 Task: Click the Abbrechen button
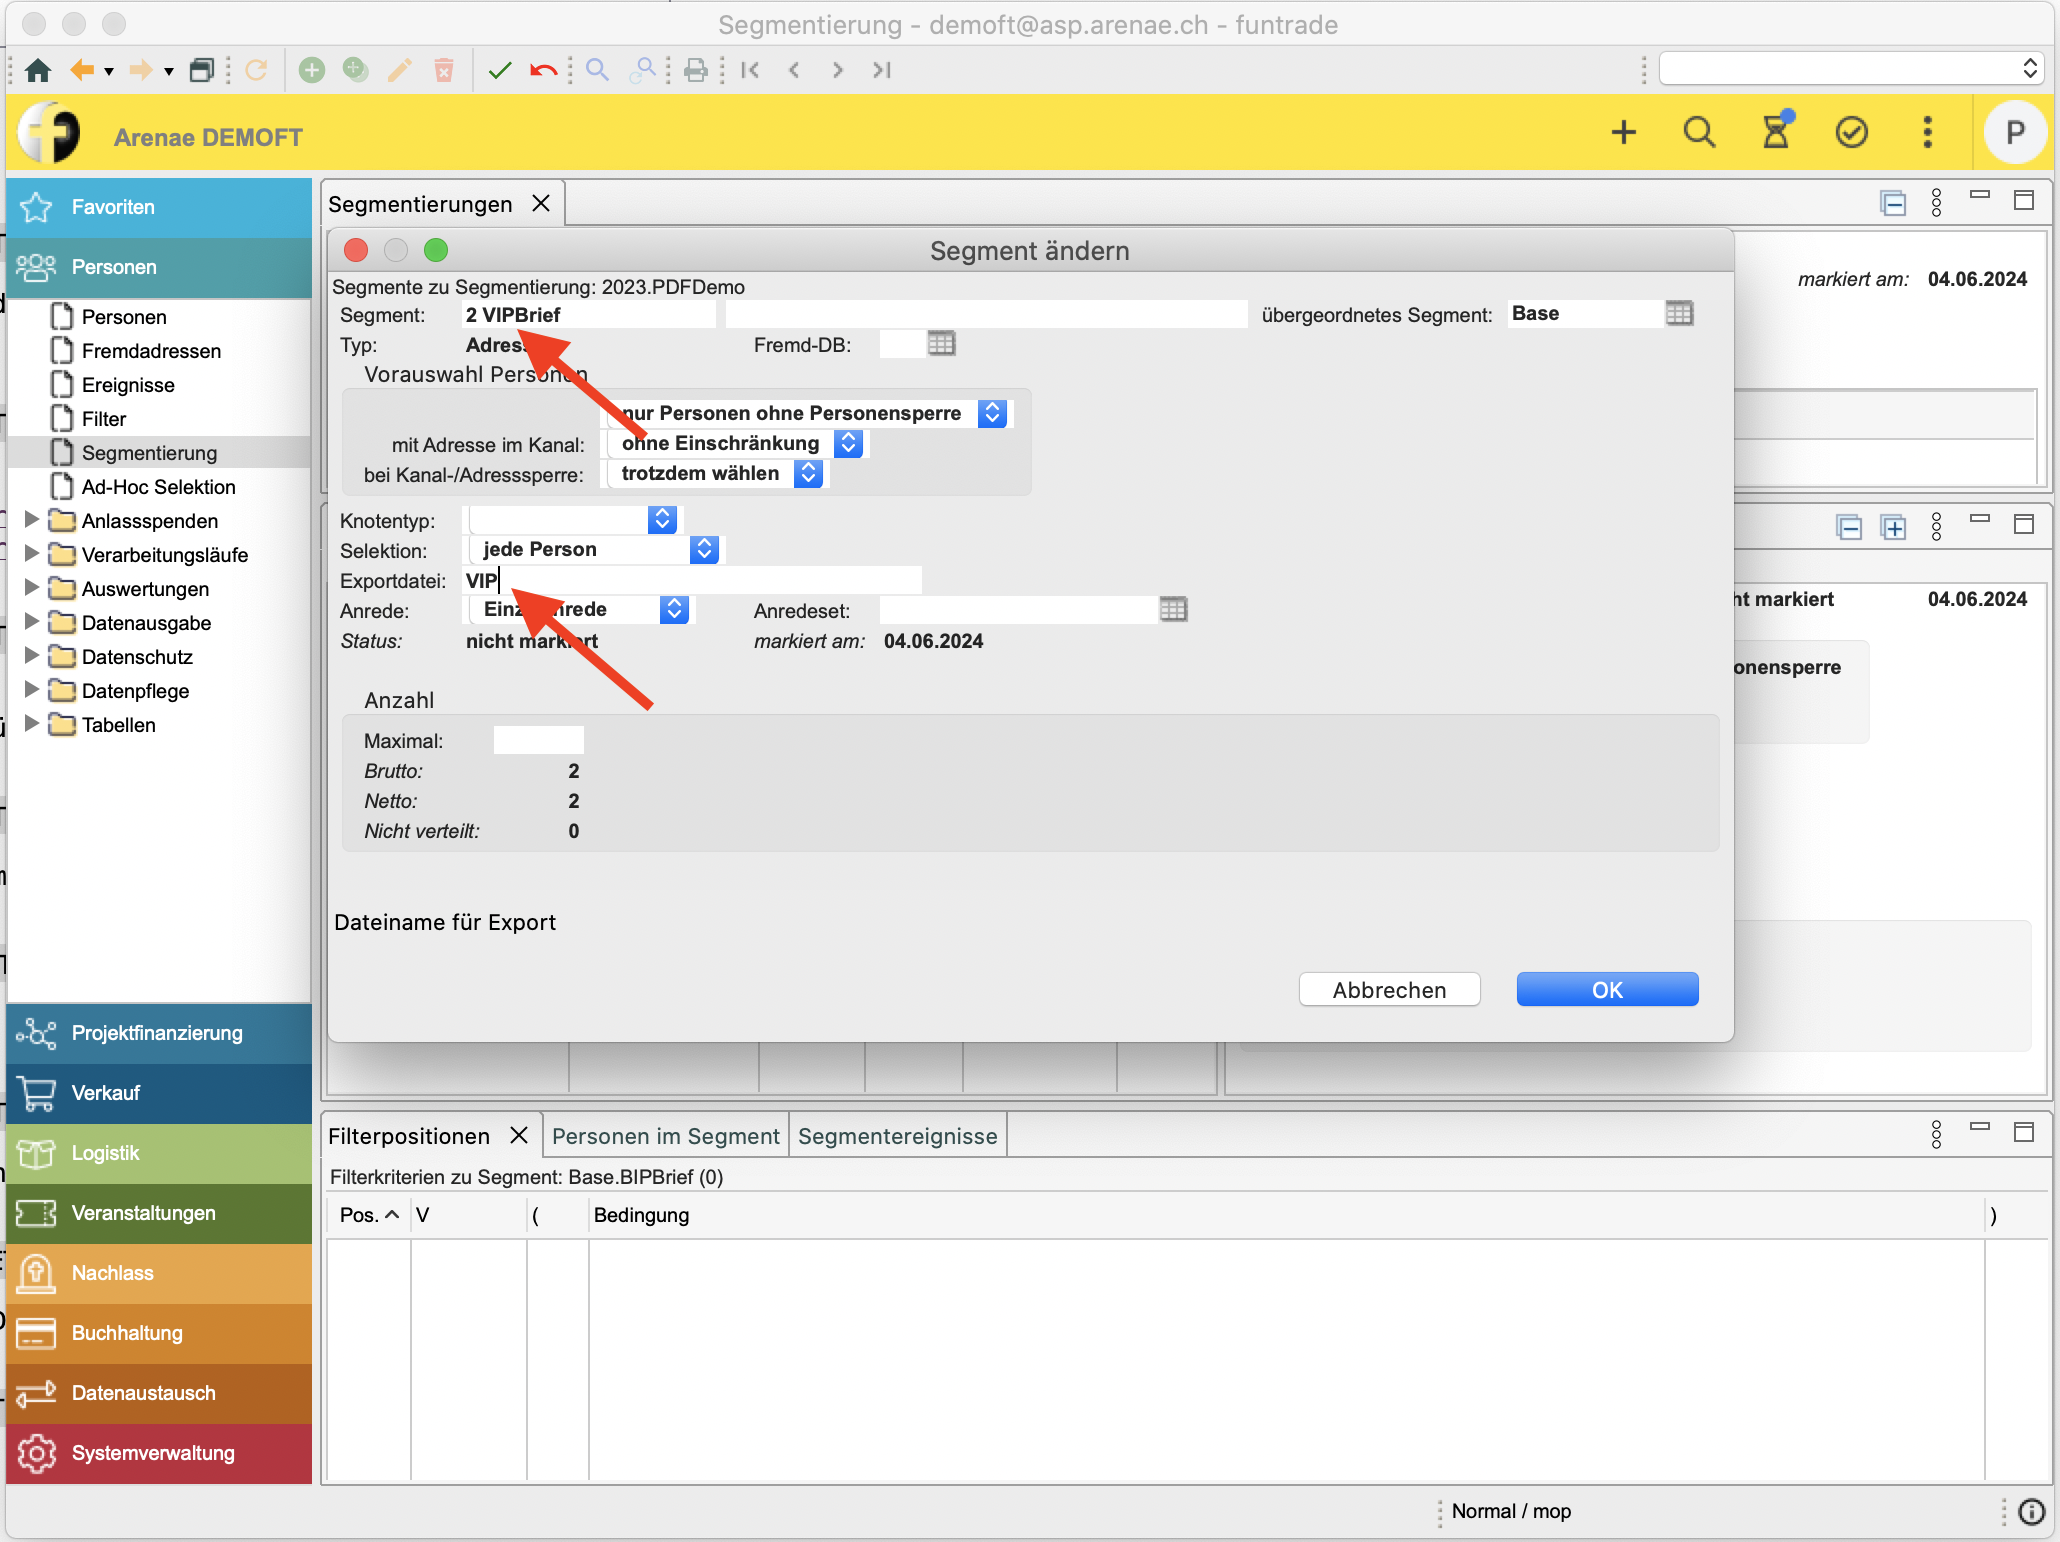point(1388,990)
